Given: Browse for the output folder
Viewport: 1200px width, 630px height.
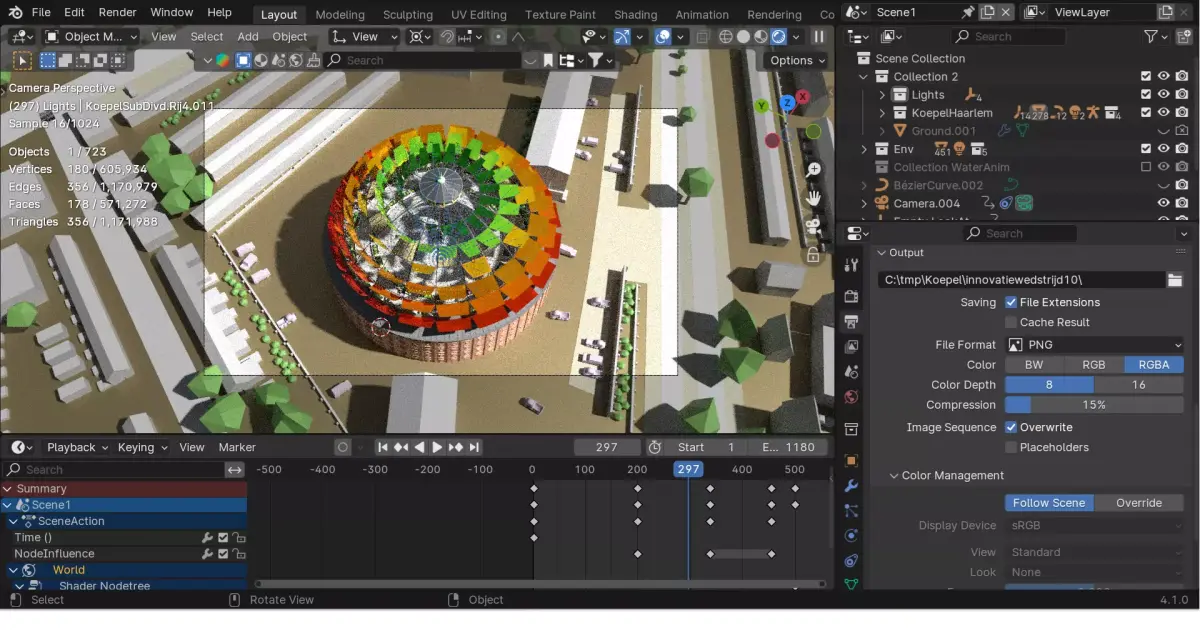Looking at the screenshot, I should click(1175, 280).
